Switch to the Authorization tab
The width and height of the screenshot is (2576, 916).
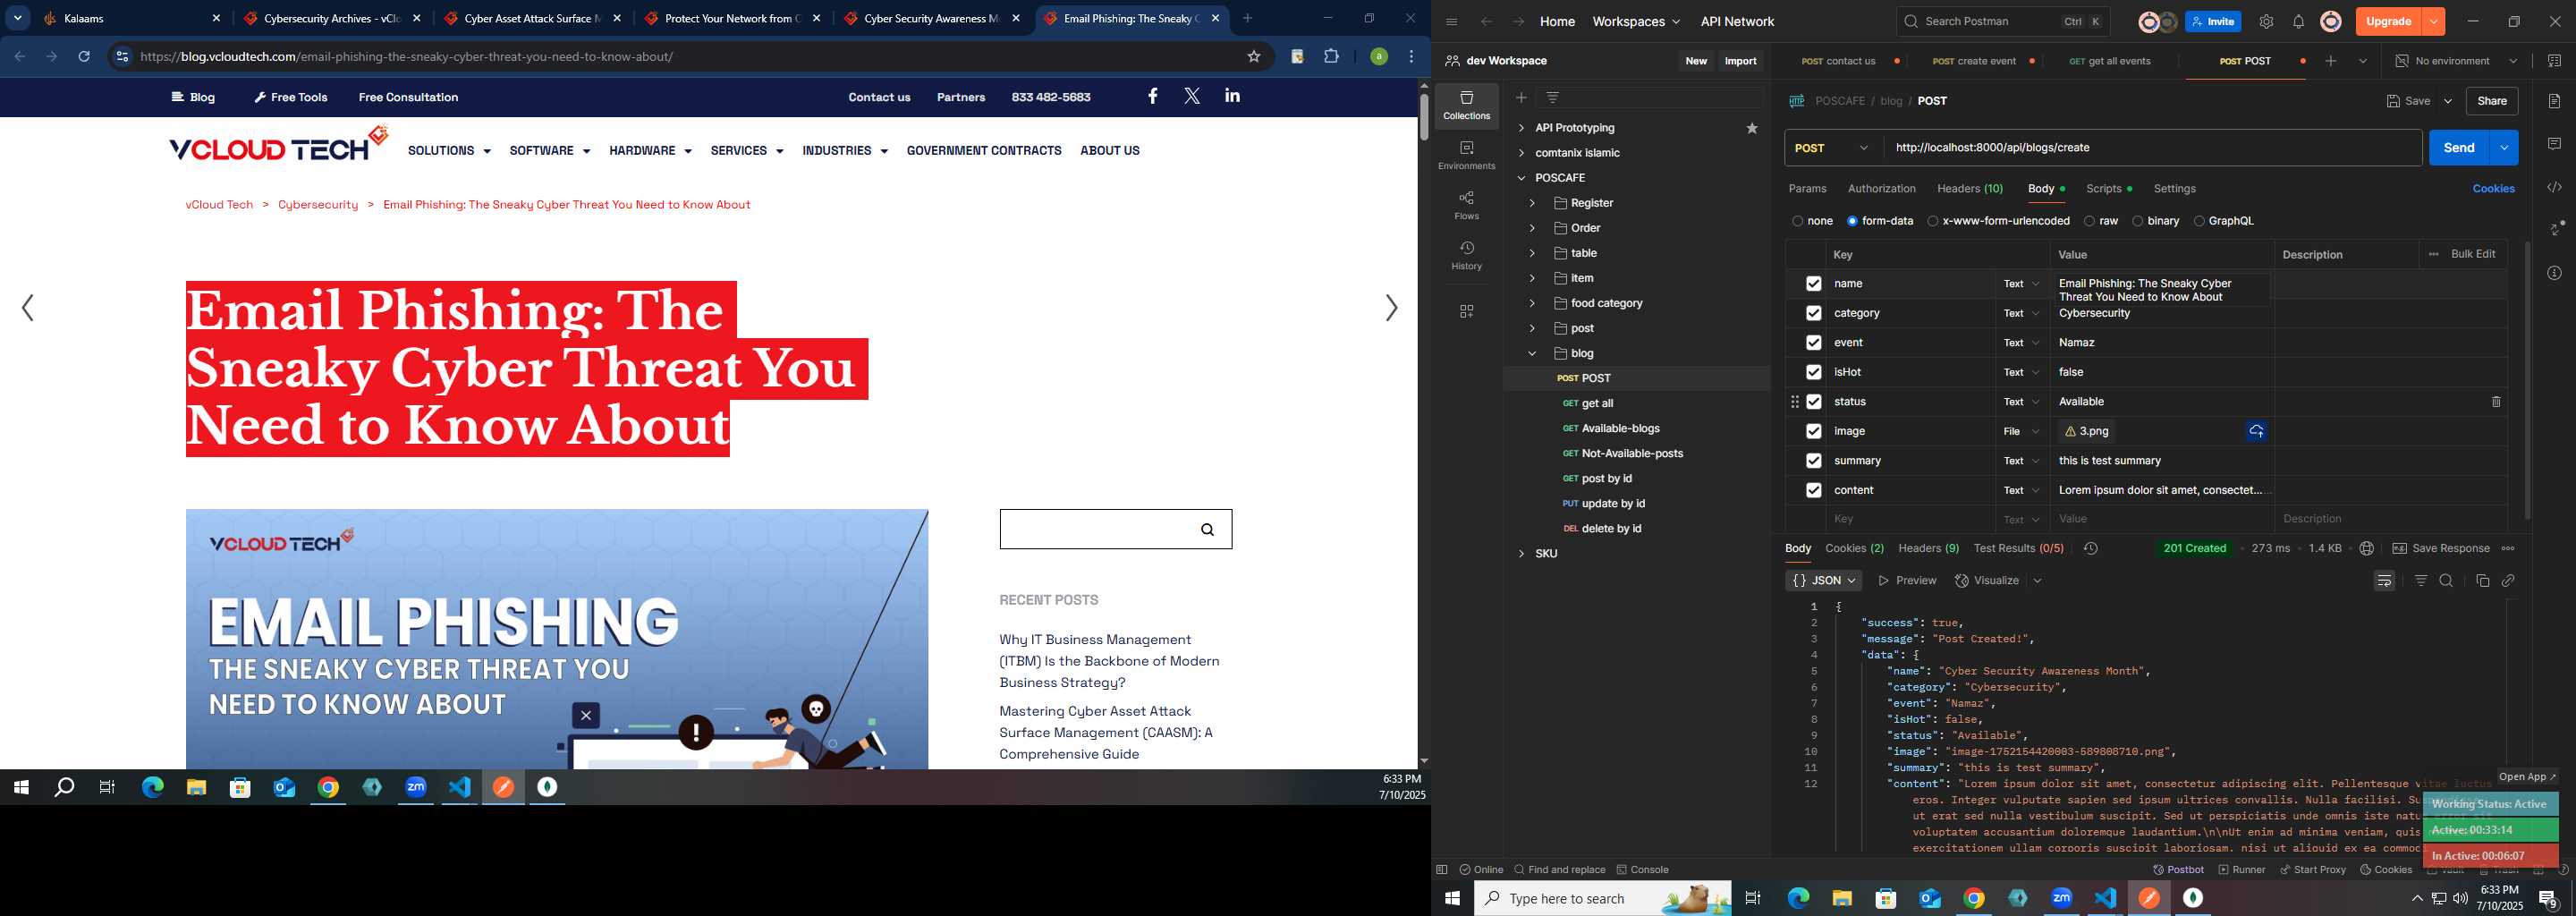pyautogui.click(x=1881, y=189)
